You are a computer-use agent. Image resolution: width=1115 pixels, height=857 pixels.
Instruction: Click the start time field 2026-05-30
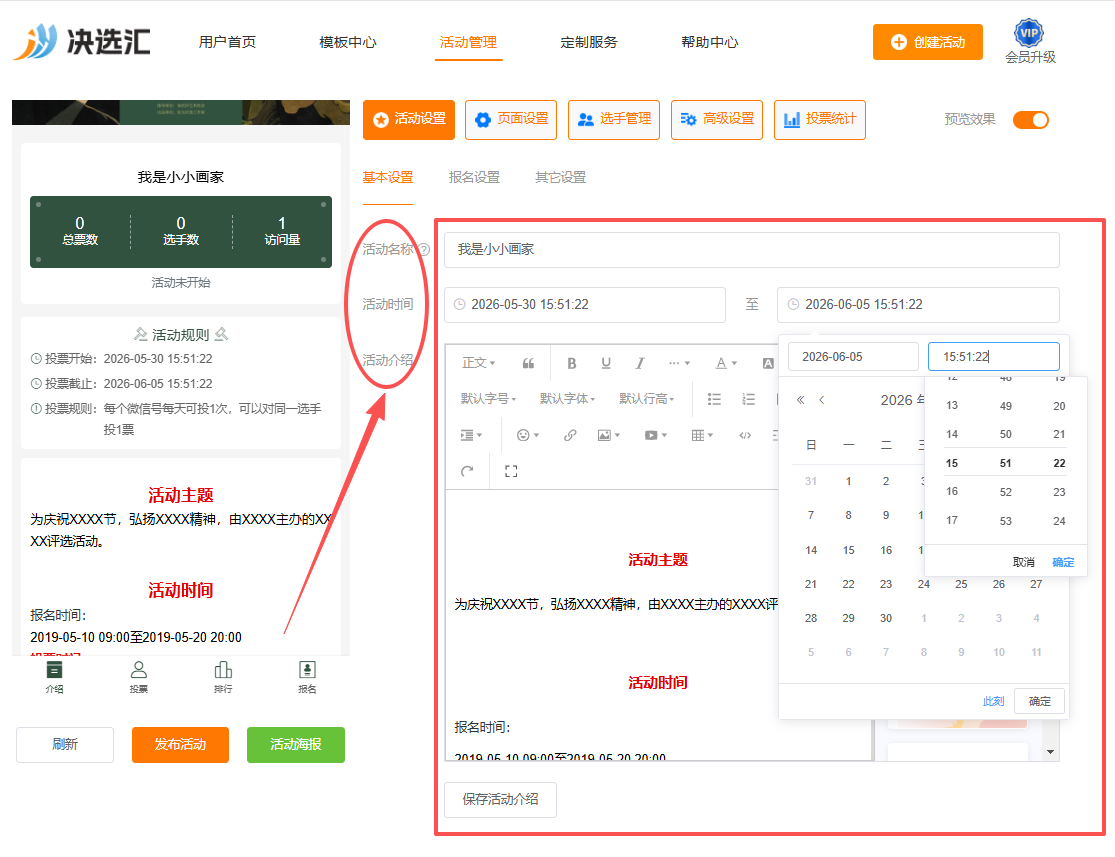[x=585, y=304]
